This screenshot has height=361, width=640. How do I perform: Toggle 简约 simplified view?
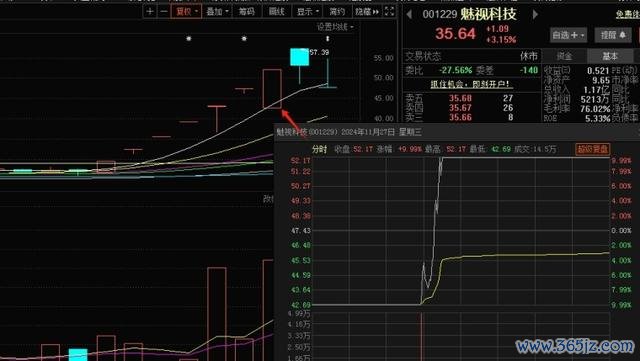[337, 11]
